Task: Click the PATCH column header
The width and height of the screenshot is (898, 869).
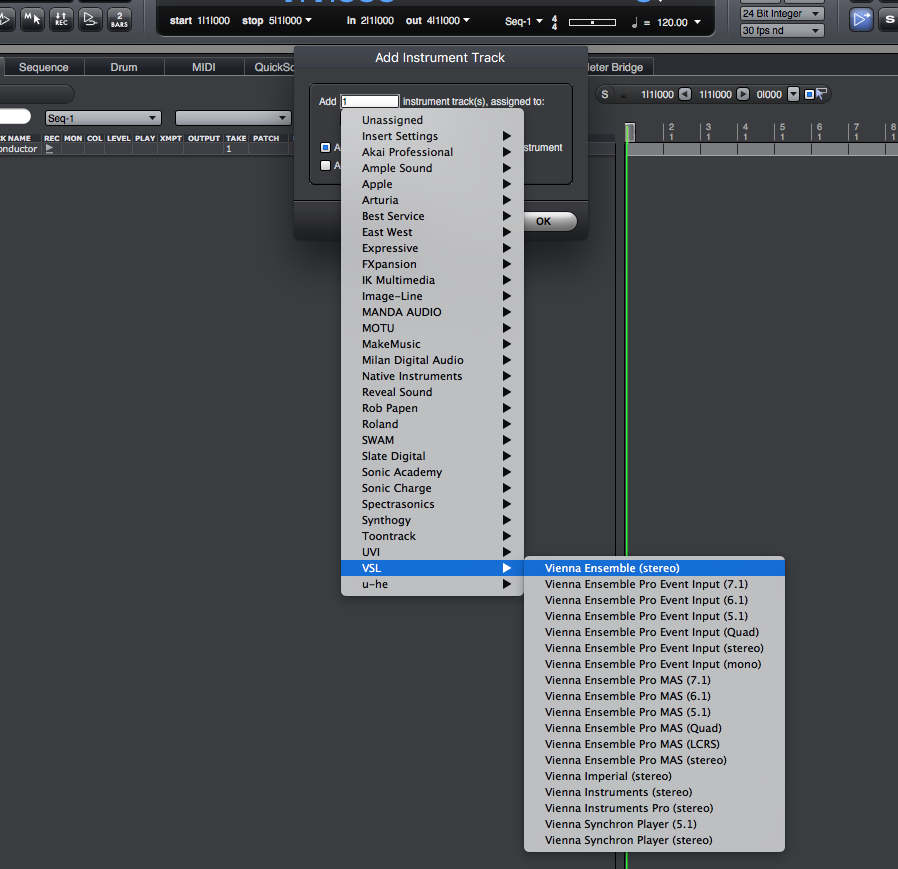Action: 266,139
